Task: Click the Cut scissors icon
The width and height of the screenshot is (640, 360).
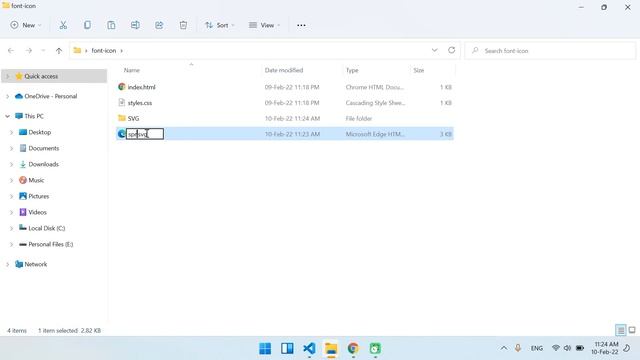Action: (63, 25)
